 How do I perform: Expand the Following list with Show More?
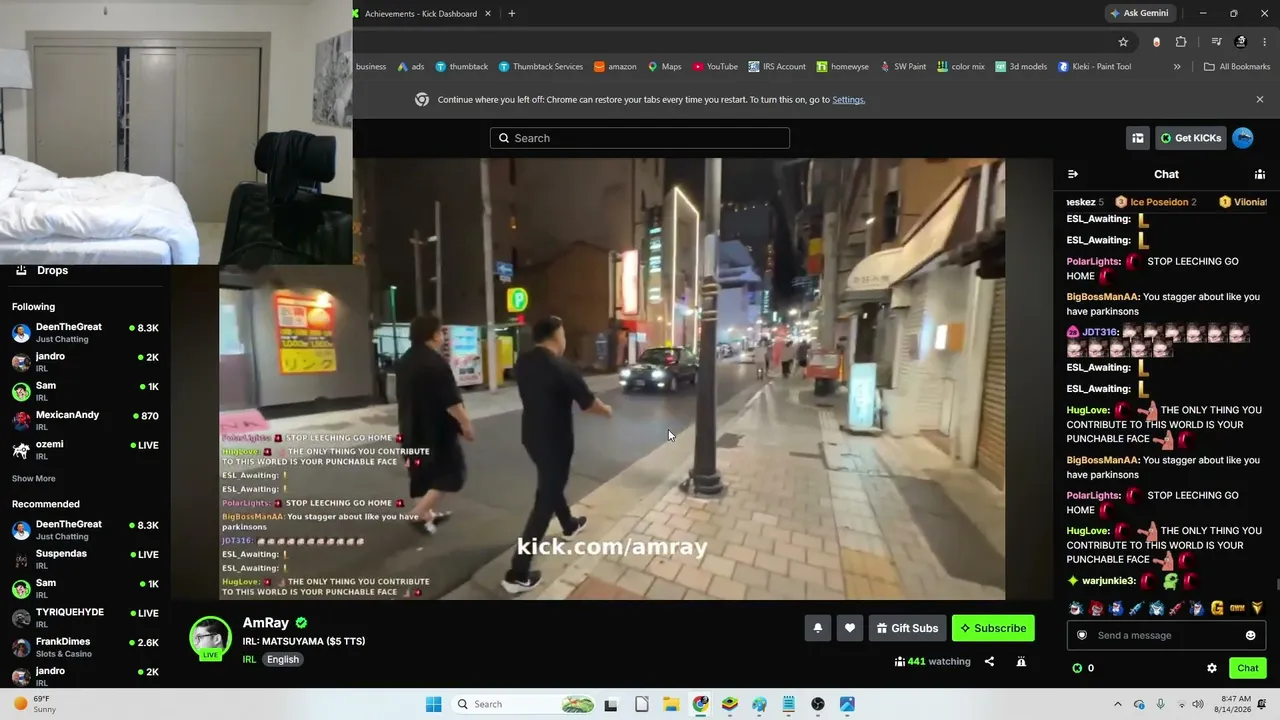tap(34, 479)
